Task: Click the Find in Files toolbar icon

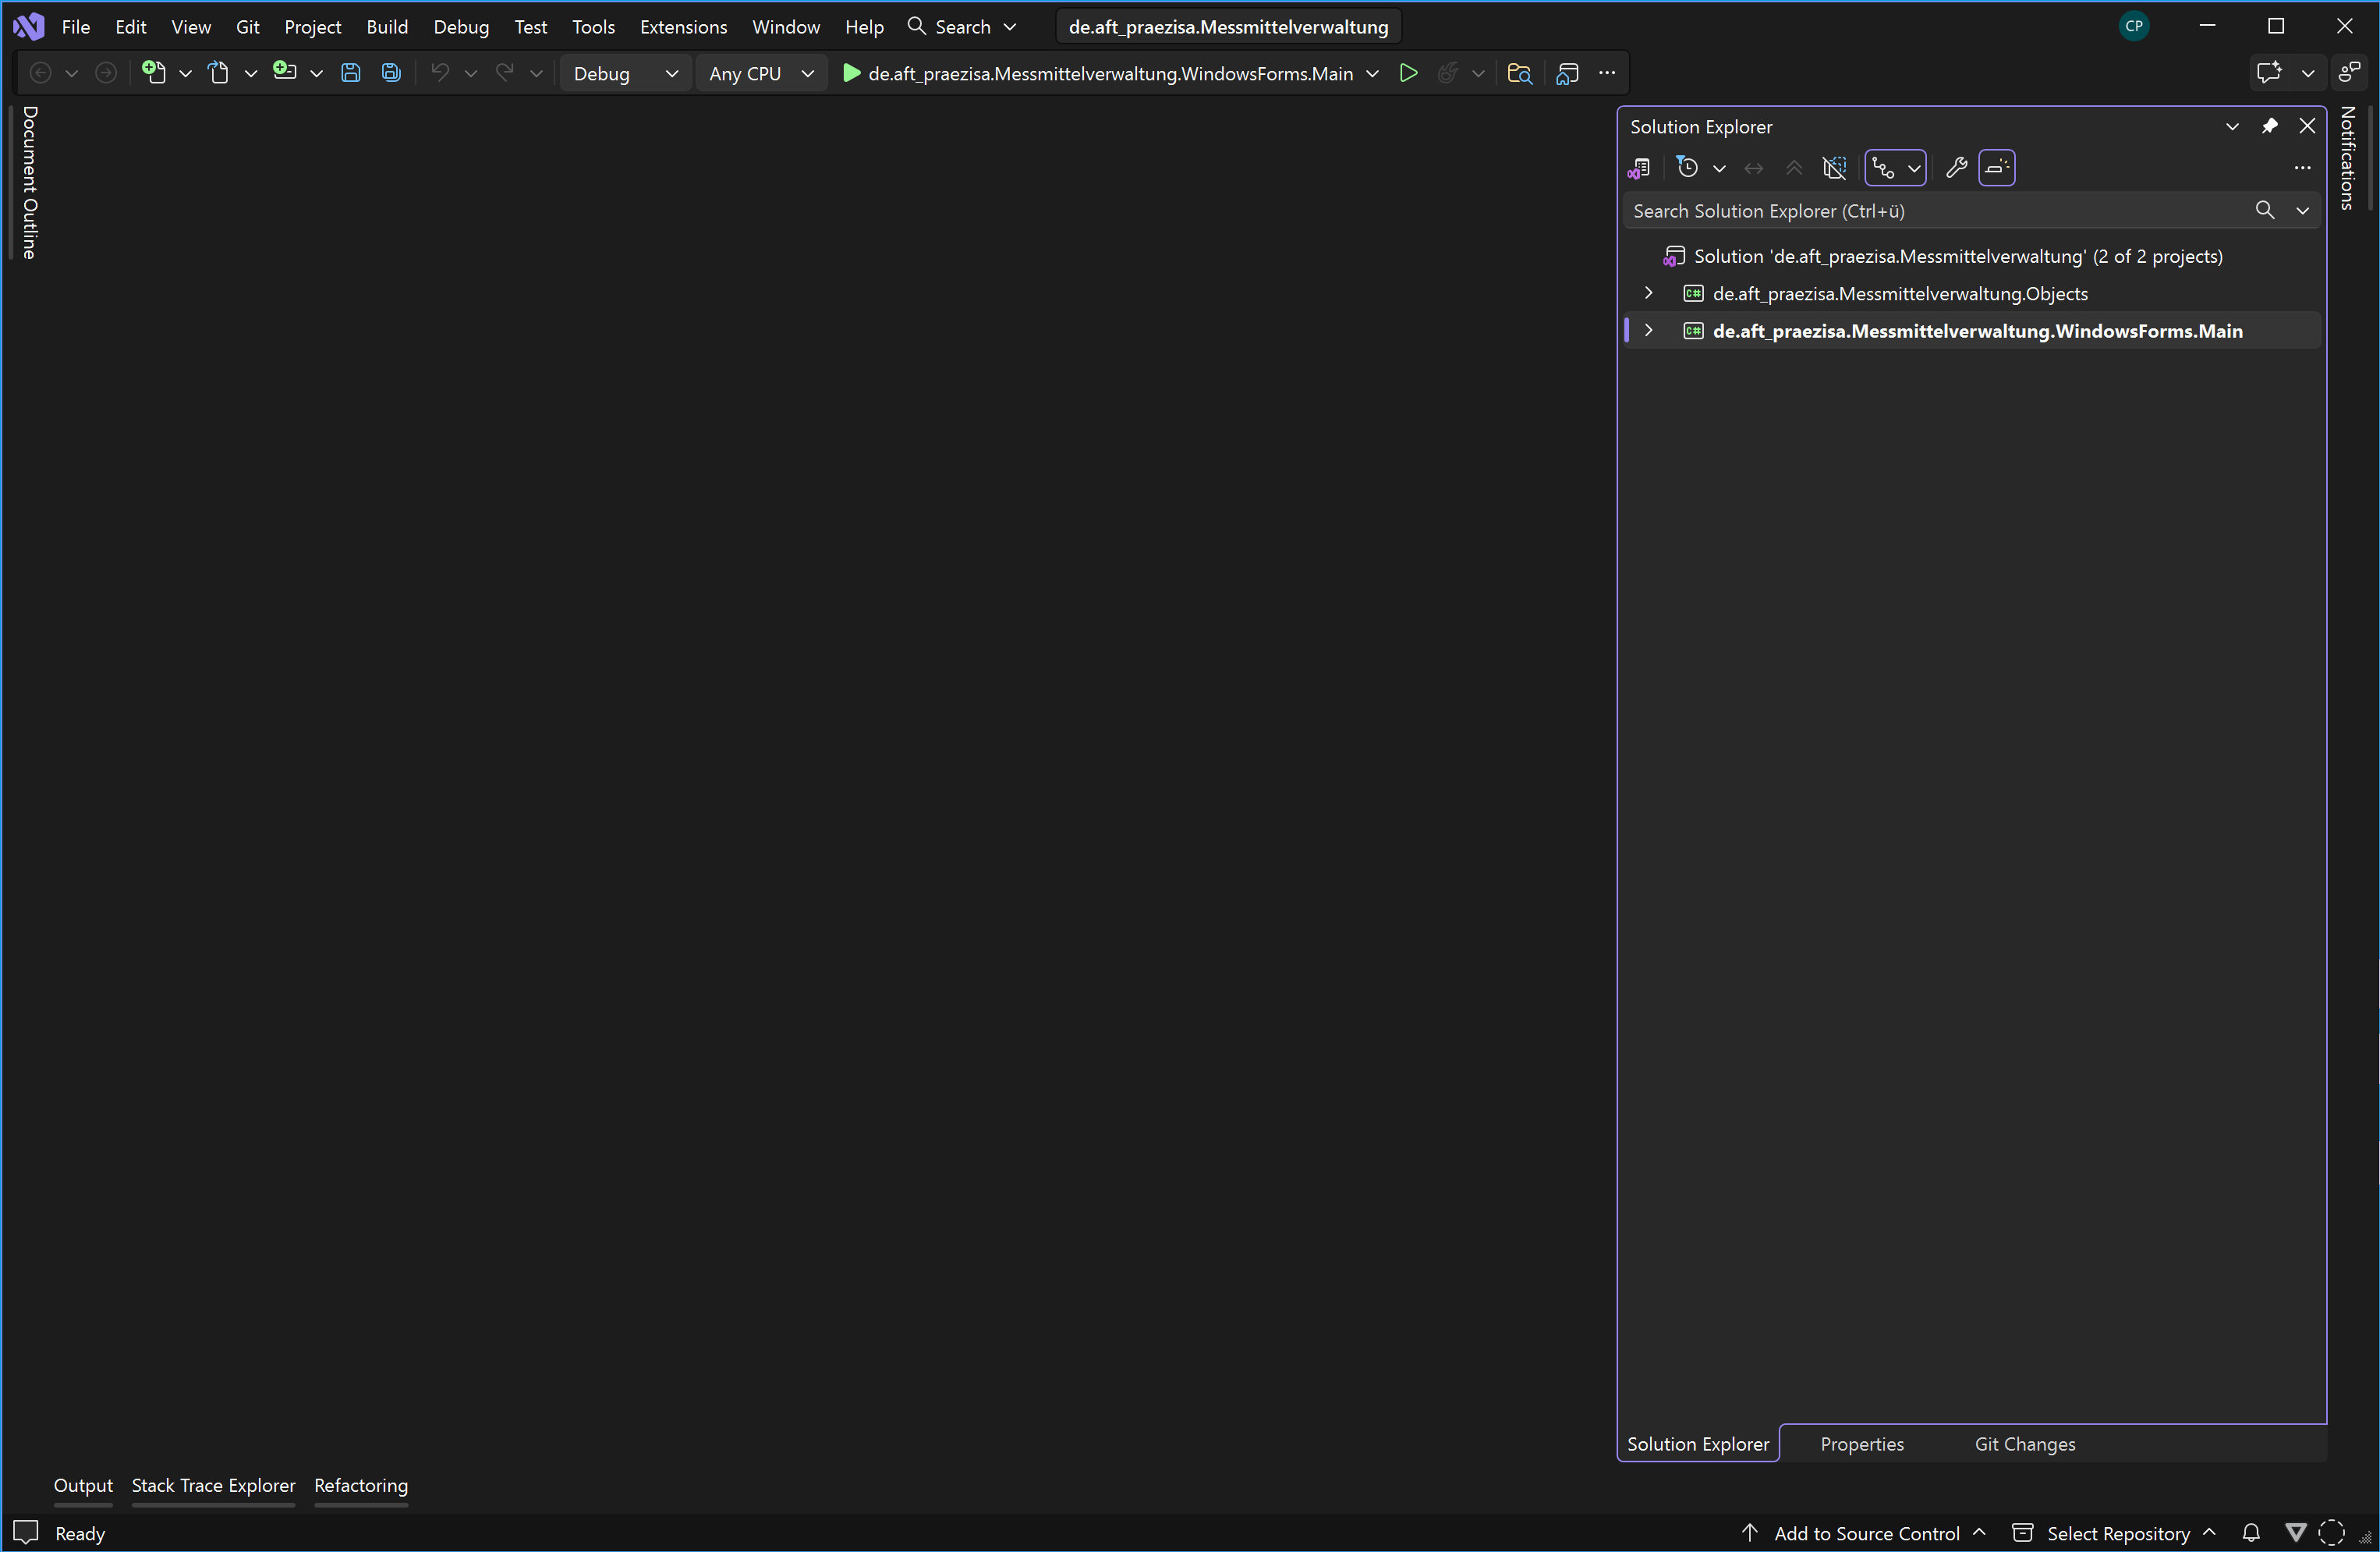Action: coord(1519,73)
